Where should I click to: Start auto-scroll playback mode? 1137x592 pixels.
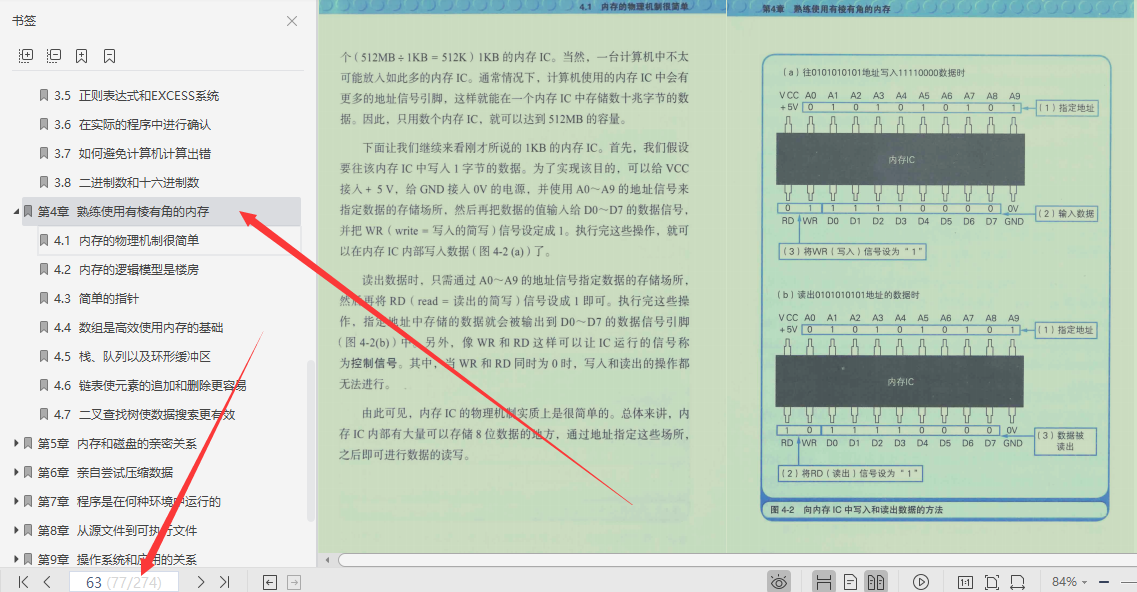tap(921, 580)
